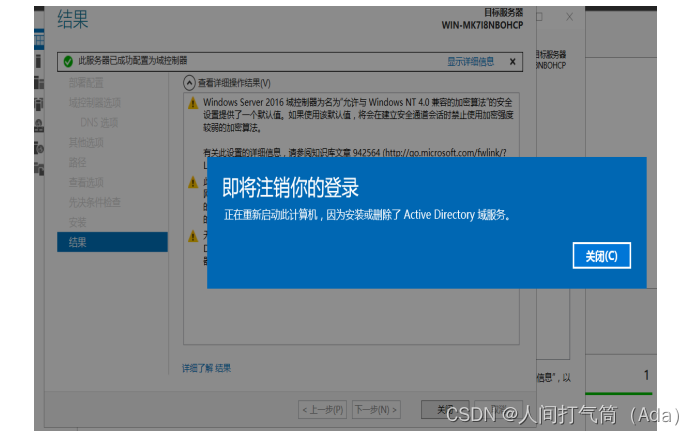Select the 路径 wizard step

(x=78, y=162)
